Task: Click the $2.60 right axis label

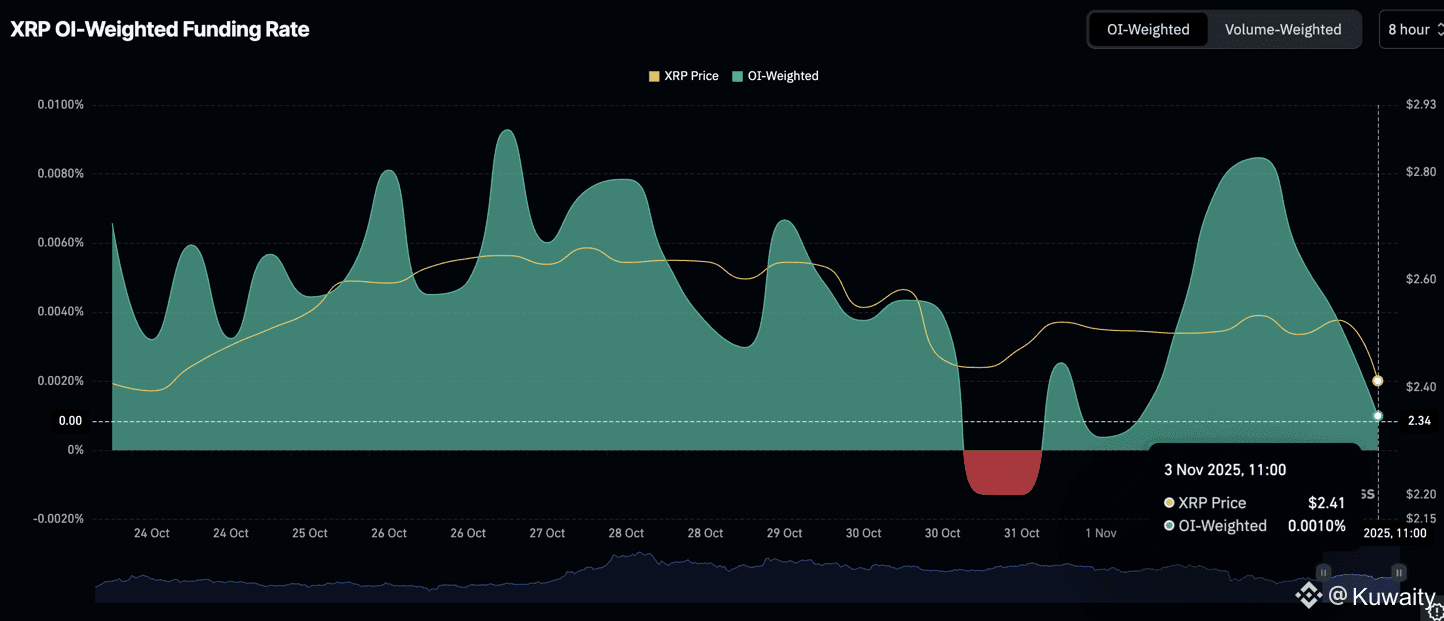Action: [1421, 280]
